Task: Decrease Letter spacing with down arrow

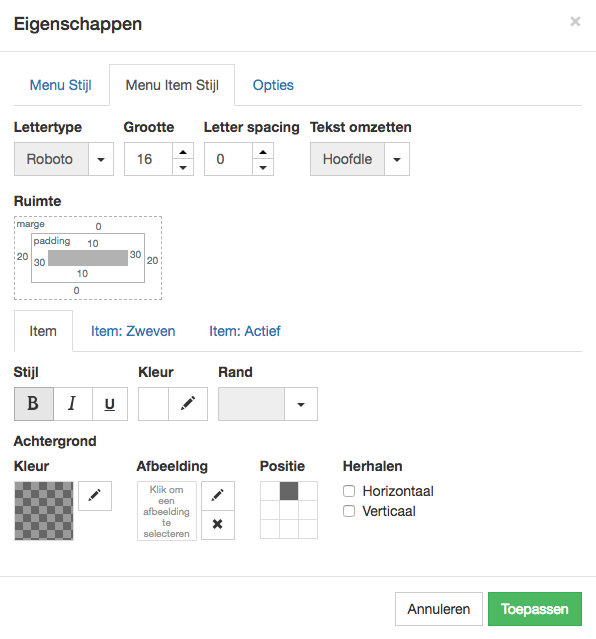Action: coord(263,167)
